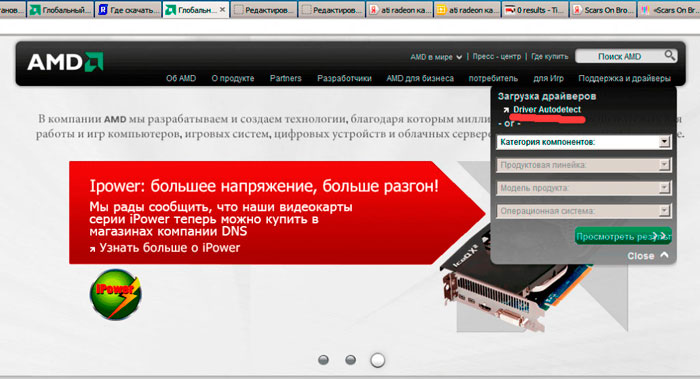Click the search magnifier icon

(669, 56)
